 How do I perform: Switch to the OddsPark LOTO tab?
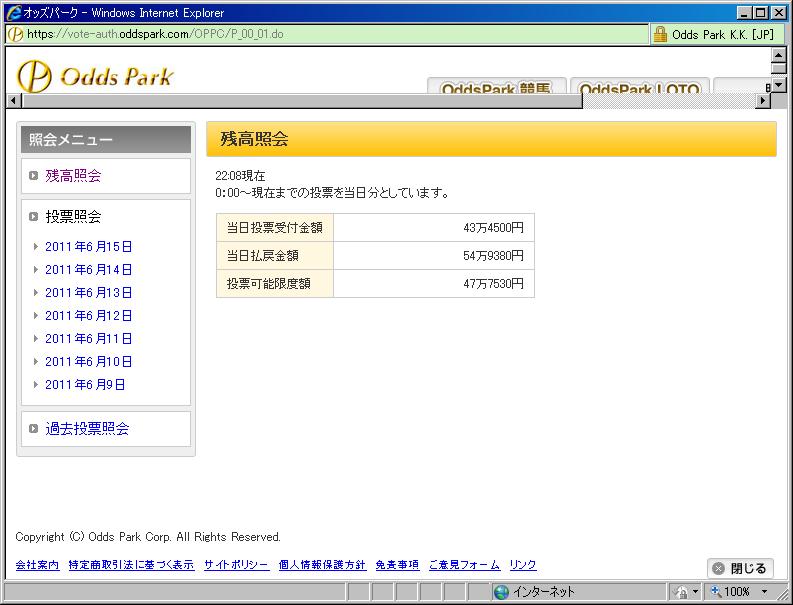coord(640,86)
